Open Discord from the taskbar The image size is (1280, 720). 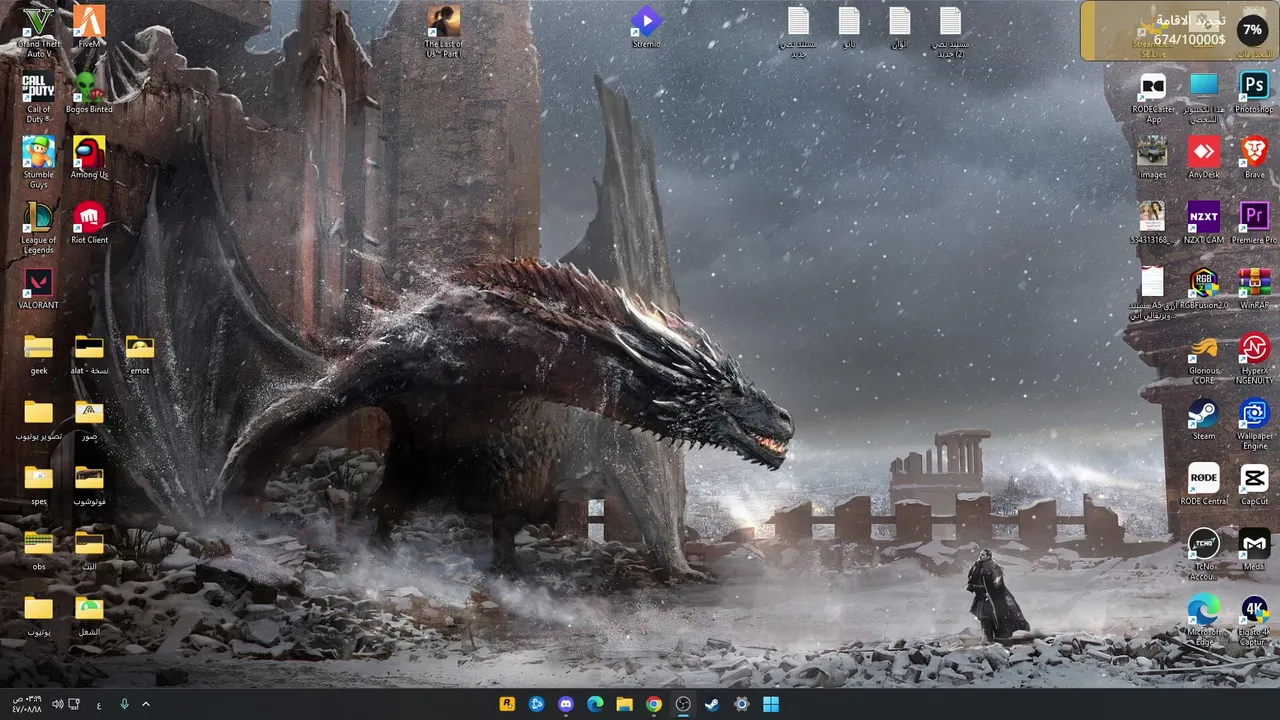566,704
